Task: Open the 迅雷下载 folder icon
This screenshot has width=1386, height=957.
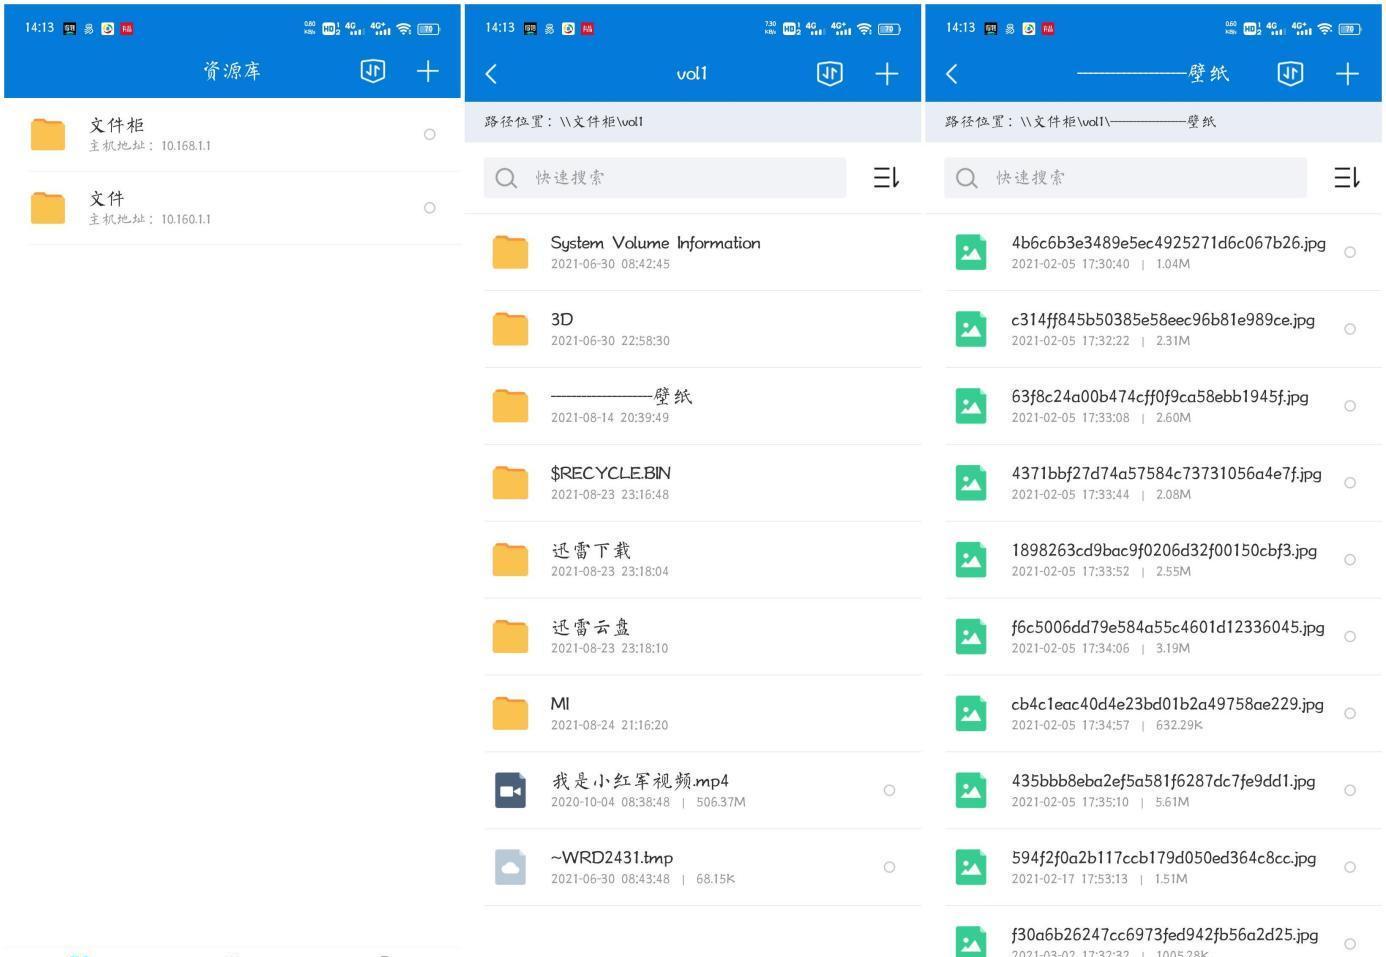Action: tap(511, 559)
